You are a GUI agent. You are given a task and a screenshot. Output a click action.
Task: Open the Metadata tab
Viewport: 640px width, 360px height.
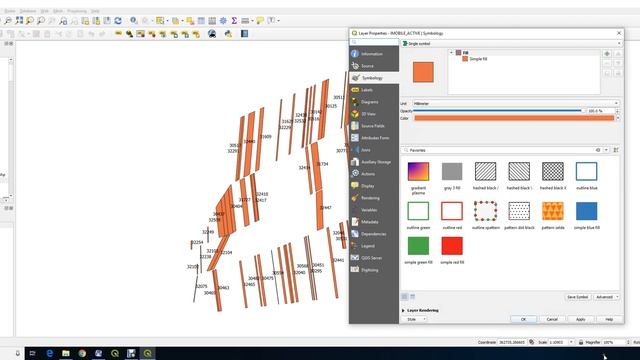click(374, 222)
